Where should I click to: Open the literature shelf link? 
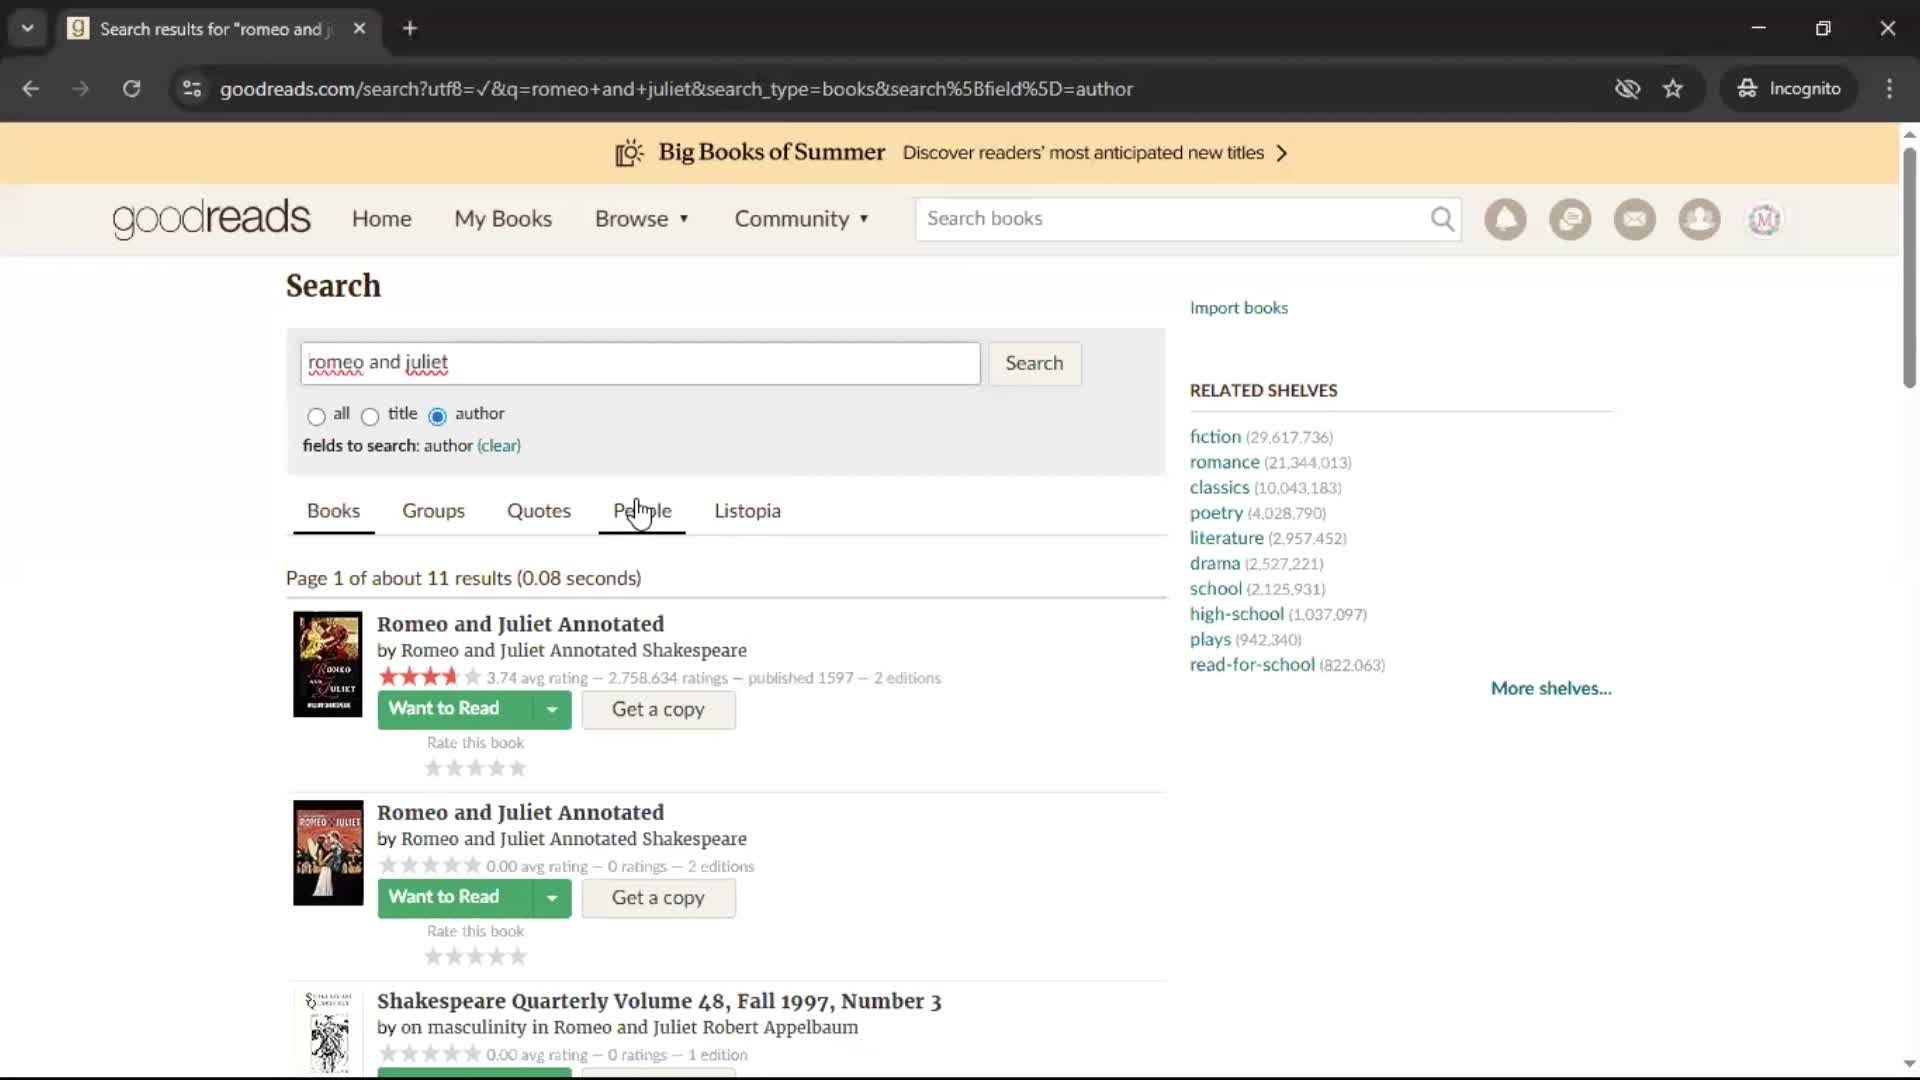[x=1226, y=538]
